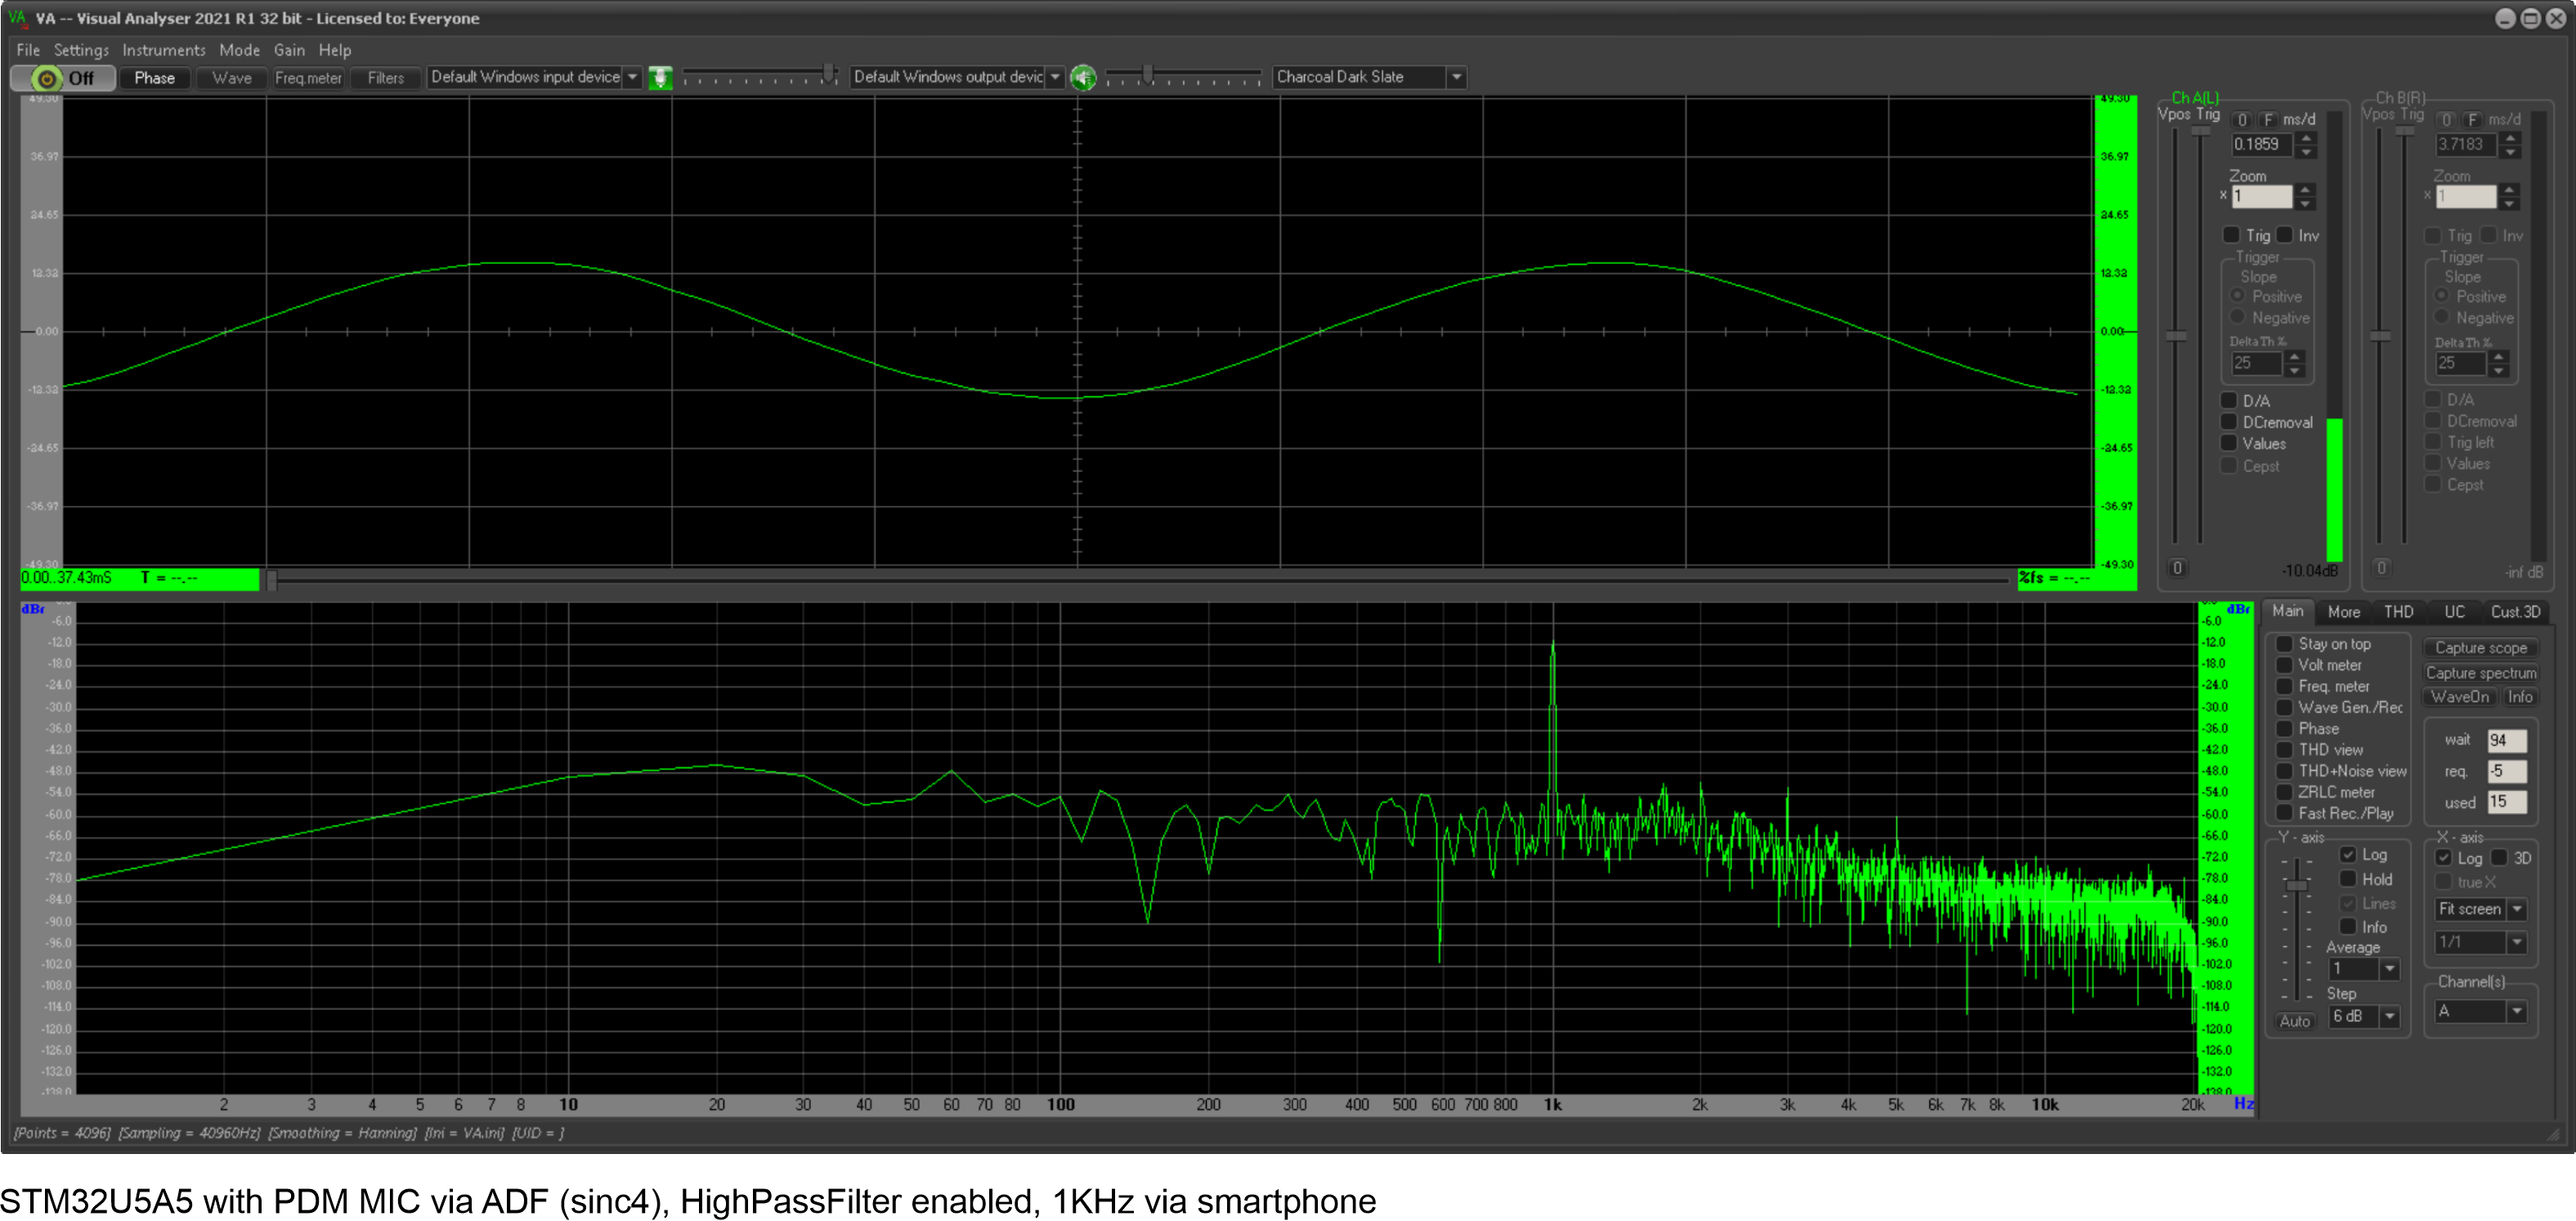Open the Settings menu
Viewport: 2576px width, 1221px height.
(81, 50)
